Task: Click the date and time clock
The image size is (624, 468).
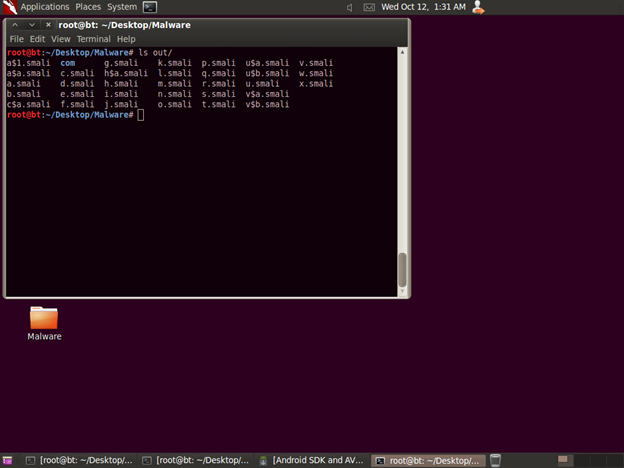Action: coord(423,7)
